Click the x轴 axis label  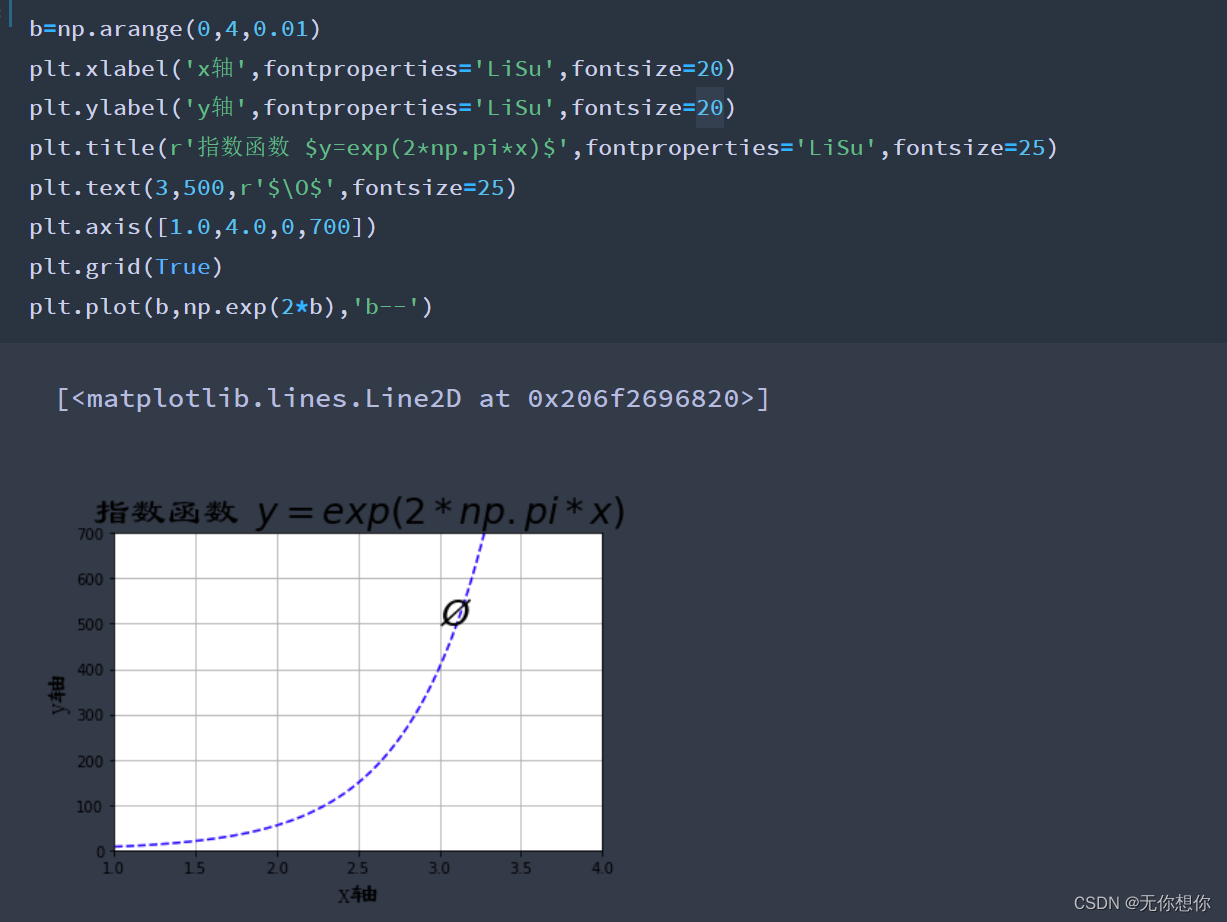click(x=357, y=894)
